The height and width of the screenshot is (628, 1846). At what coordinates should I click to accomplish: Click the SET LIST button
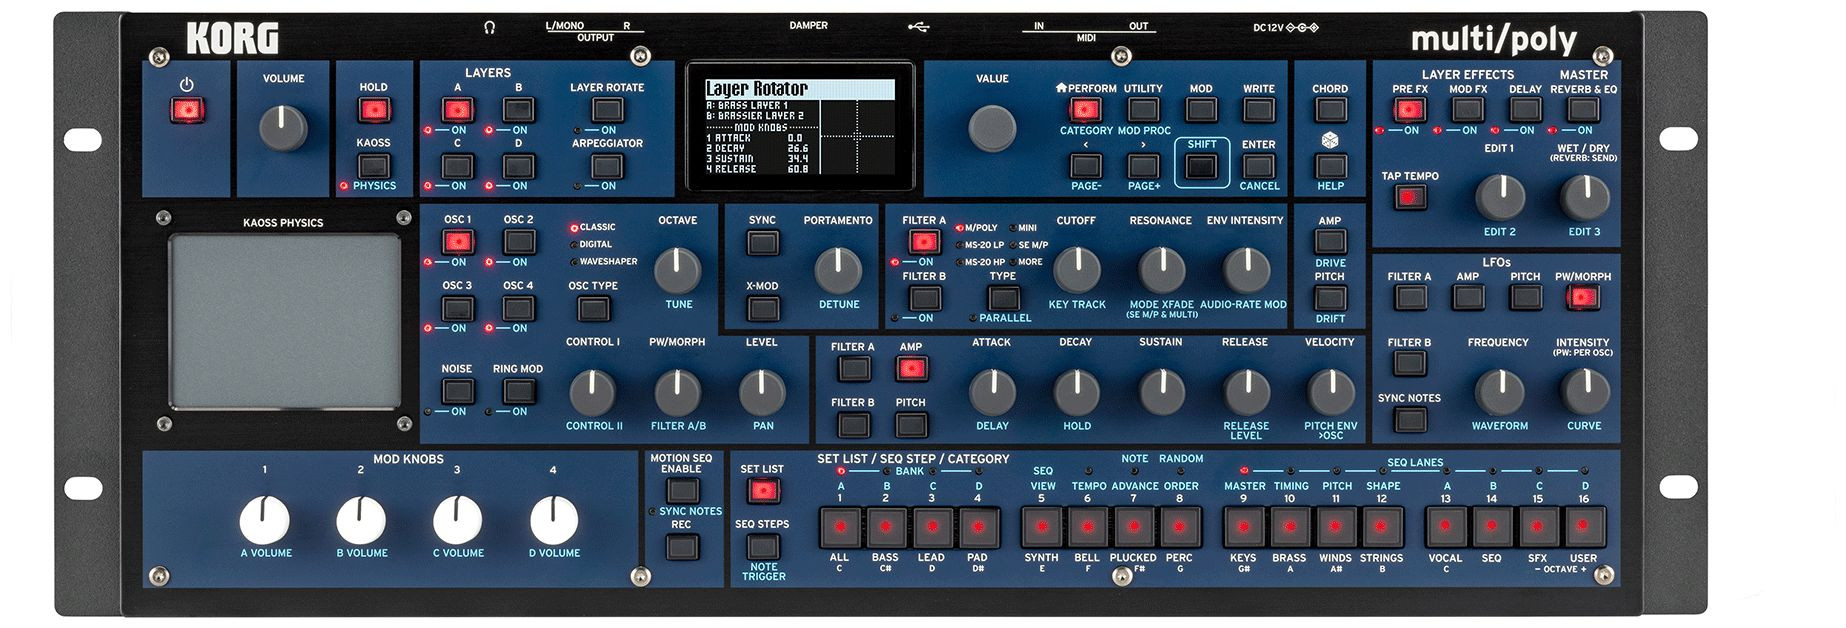point(762,490)
